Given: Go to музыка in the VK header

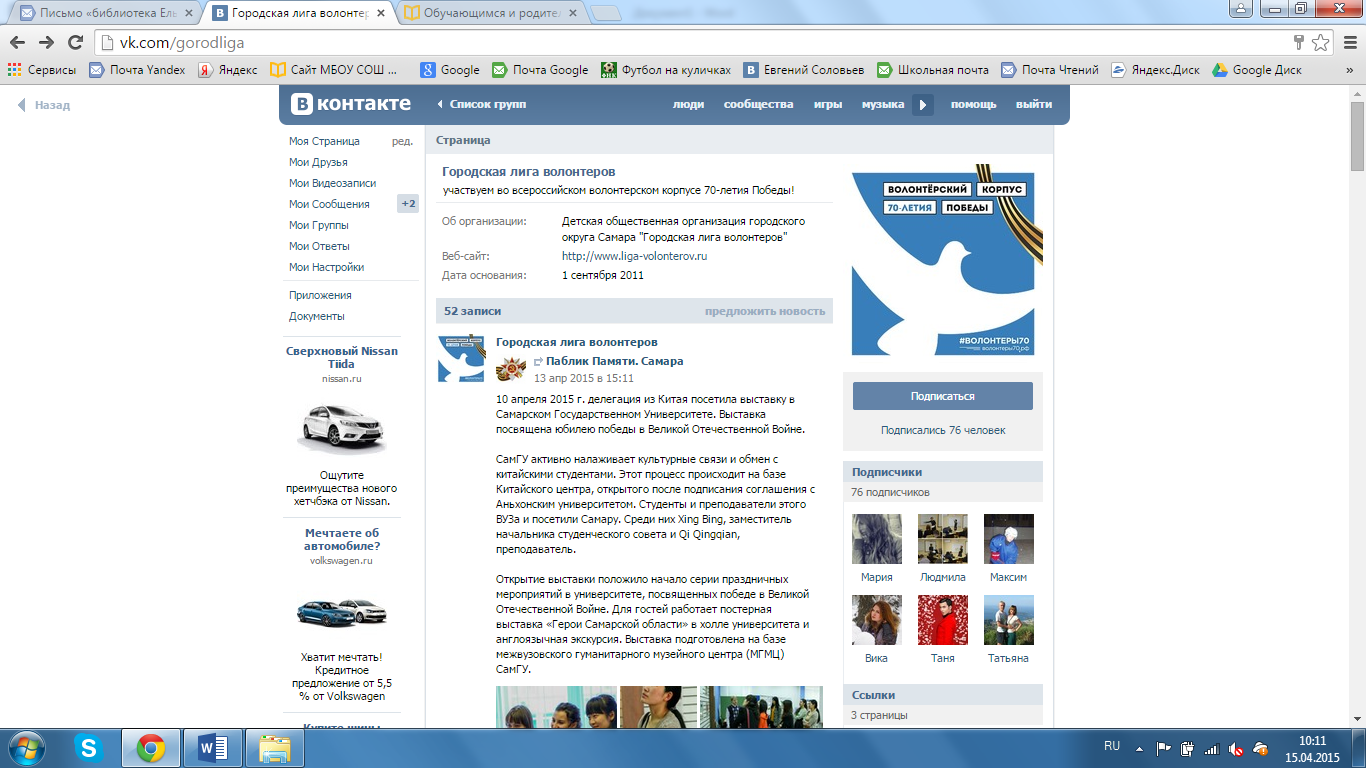Looking at the screenshot, I should 883,104.
